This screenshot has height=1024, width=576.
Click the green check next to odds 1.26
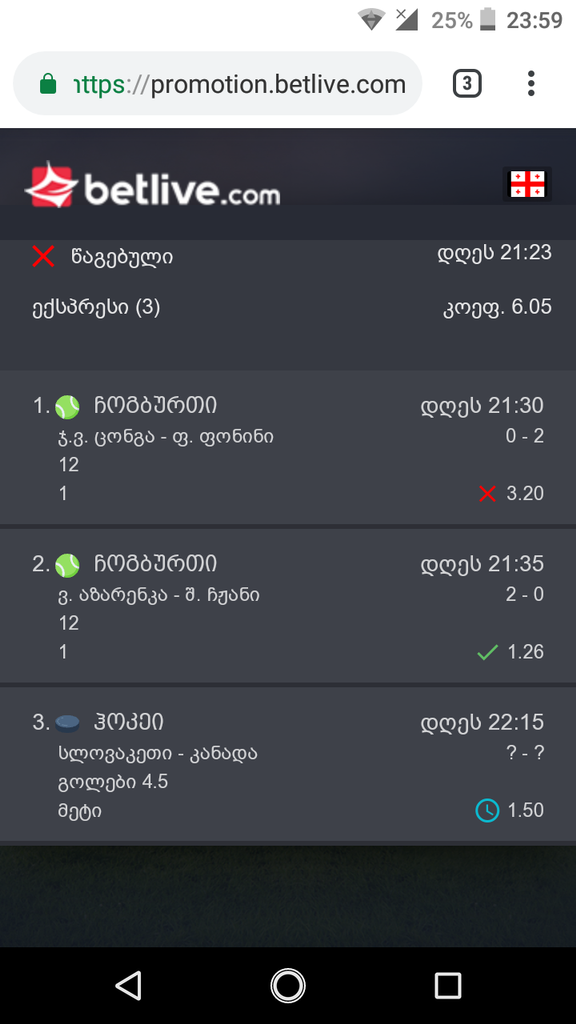click(x=487, y=652)
